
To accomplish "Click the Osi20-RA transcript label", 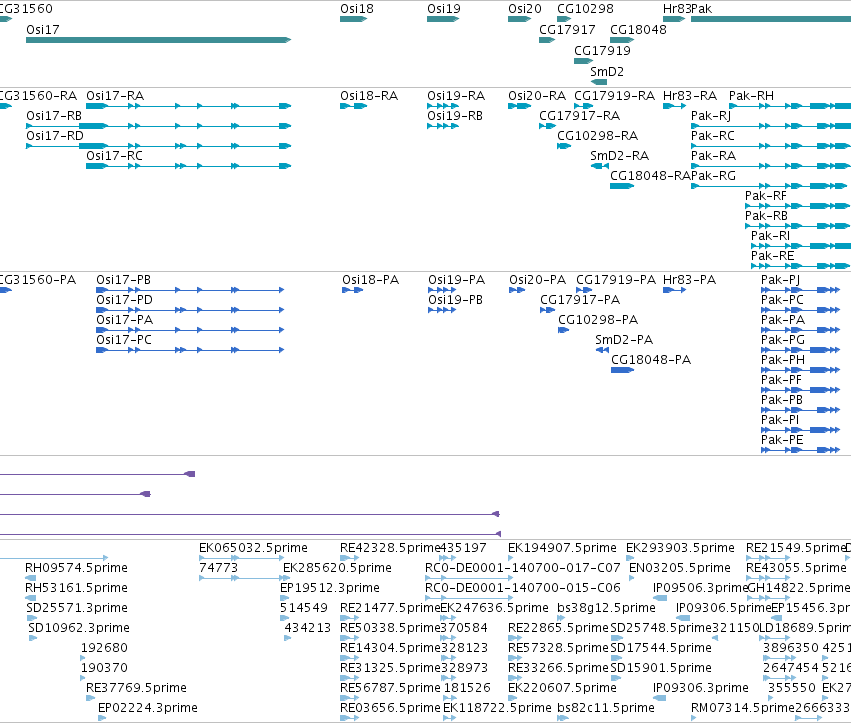I will [x=537, y=96].
